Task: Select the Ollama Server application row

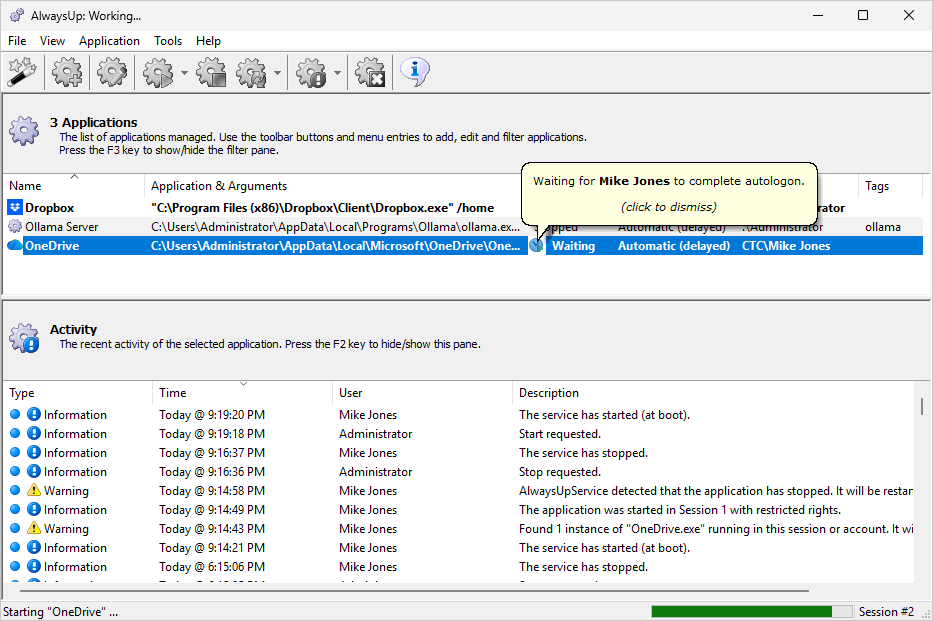Action: pos(62,227)
